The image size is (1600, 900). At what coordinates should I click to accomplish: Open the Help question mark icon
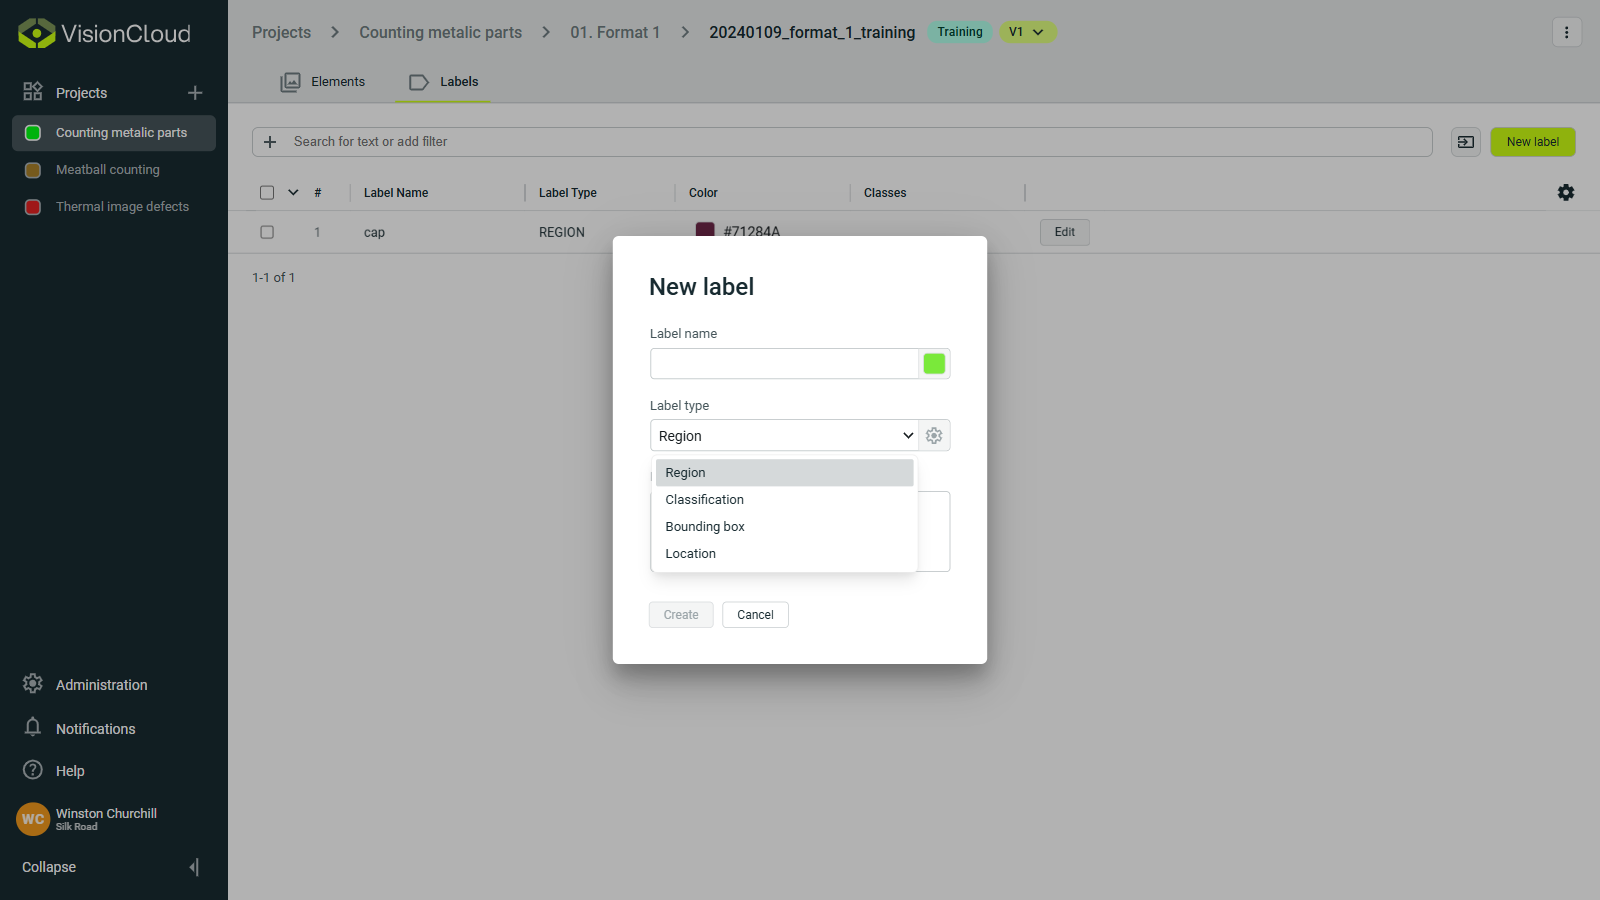tap(33, 770)
